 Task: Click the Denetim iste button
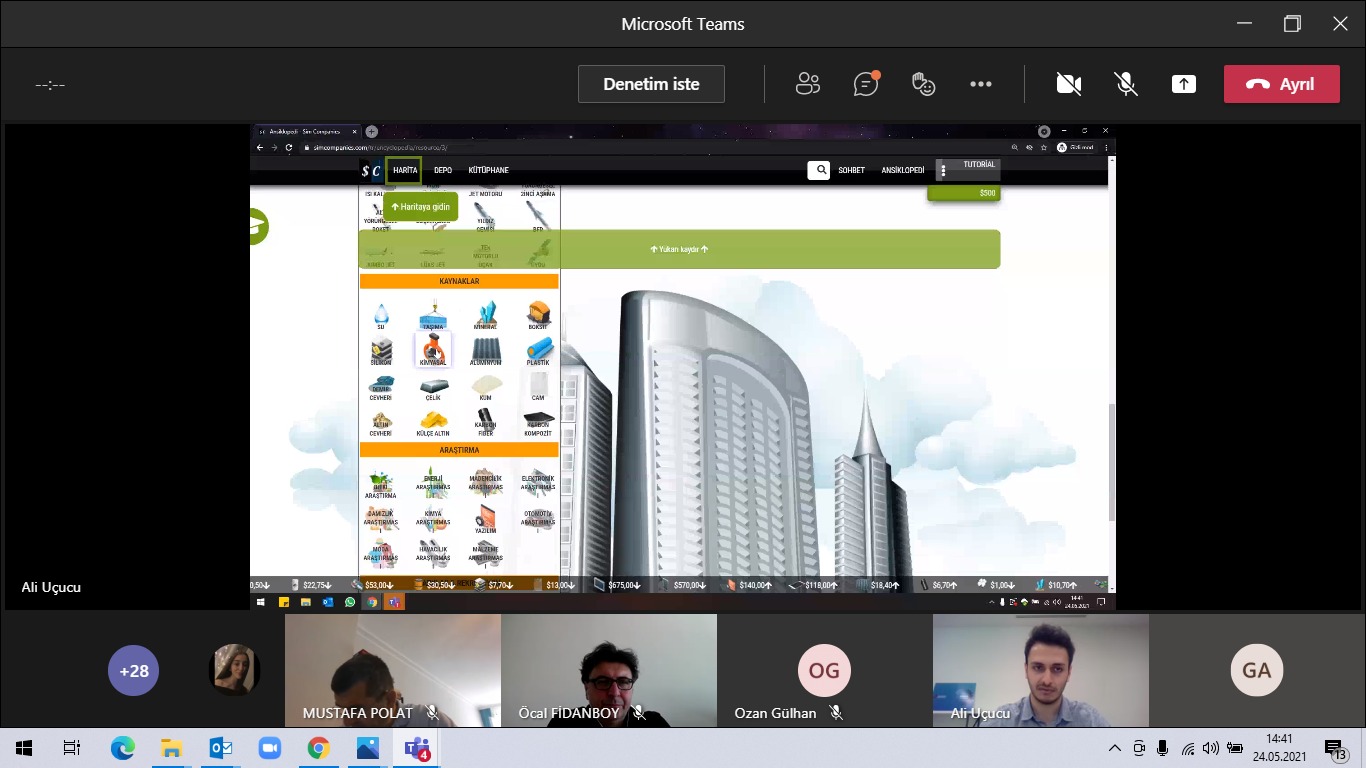651,84
